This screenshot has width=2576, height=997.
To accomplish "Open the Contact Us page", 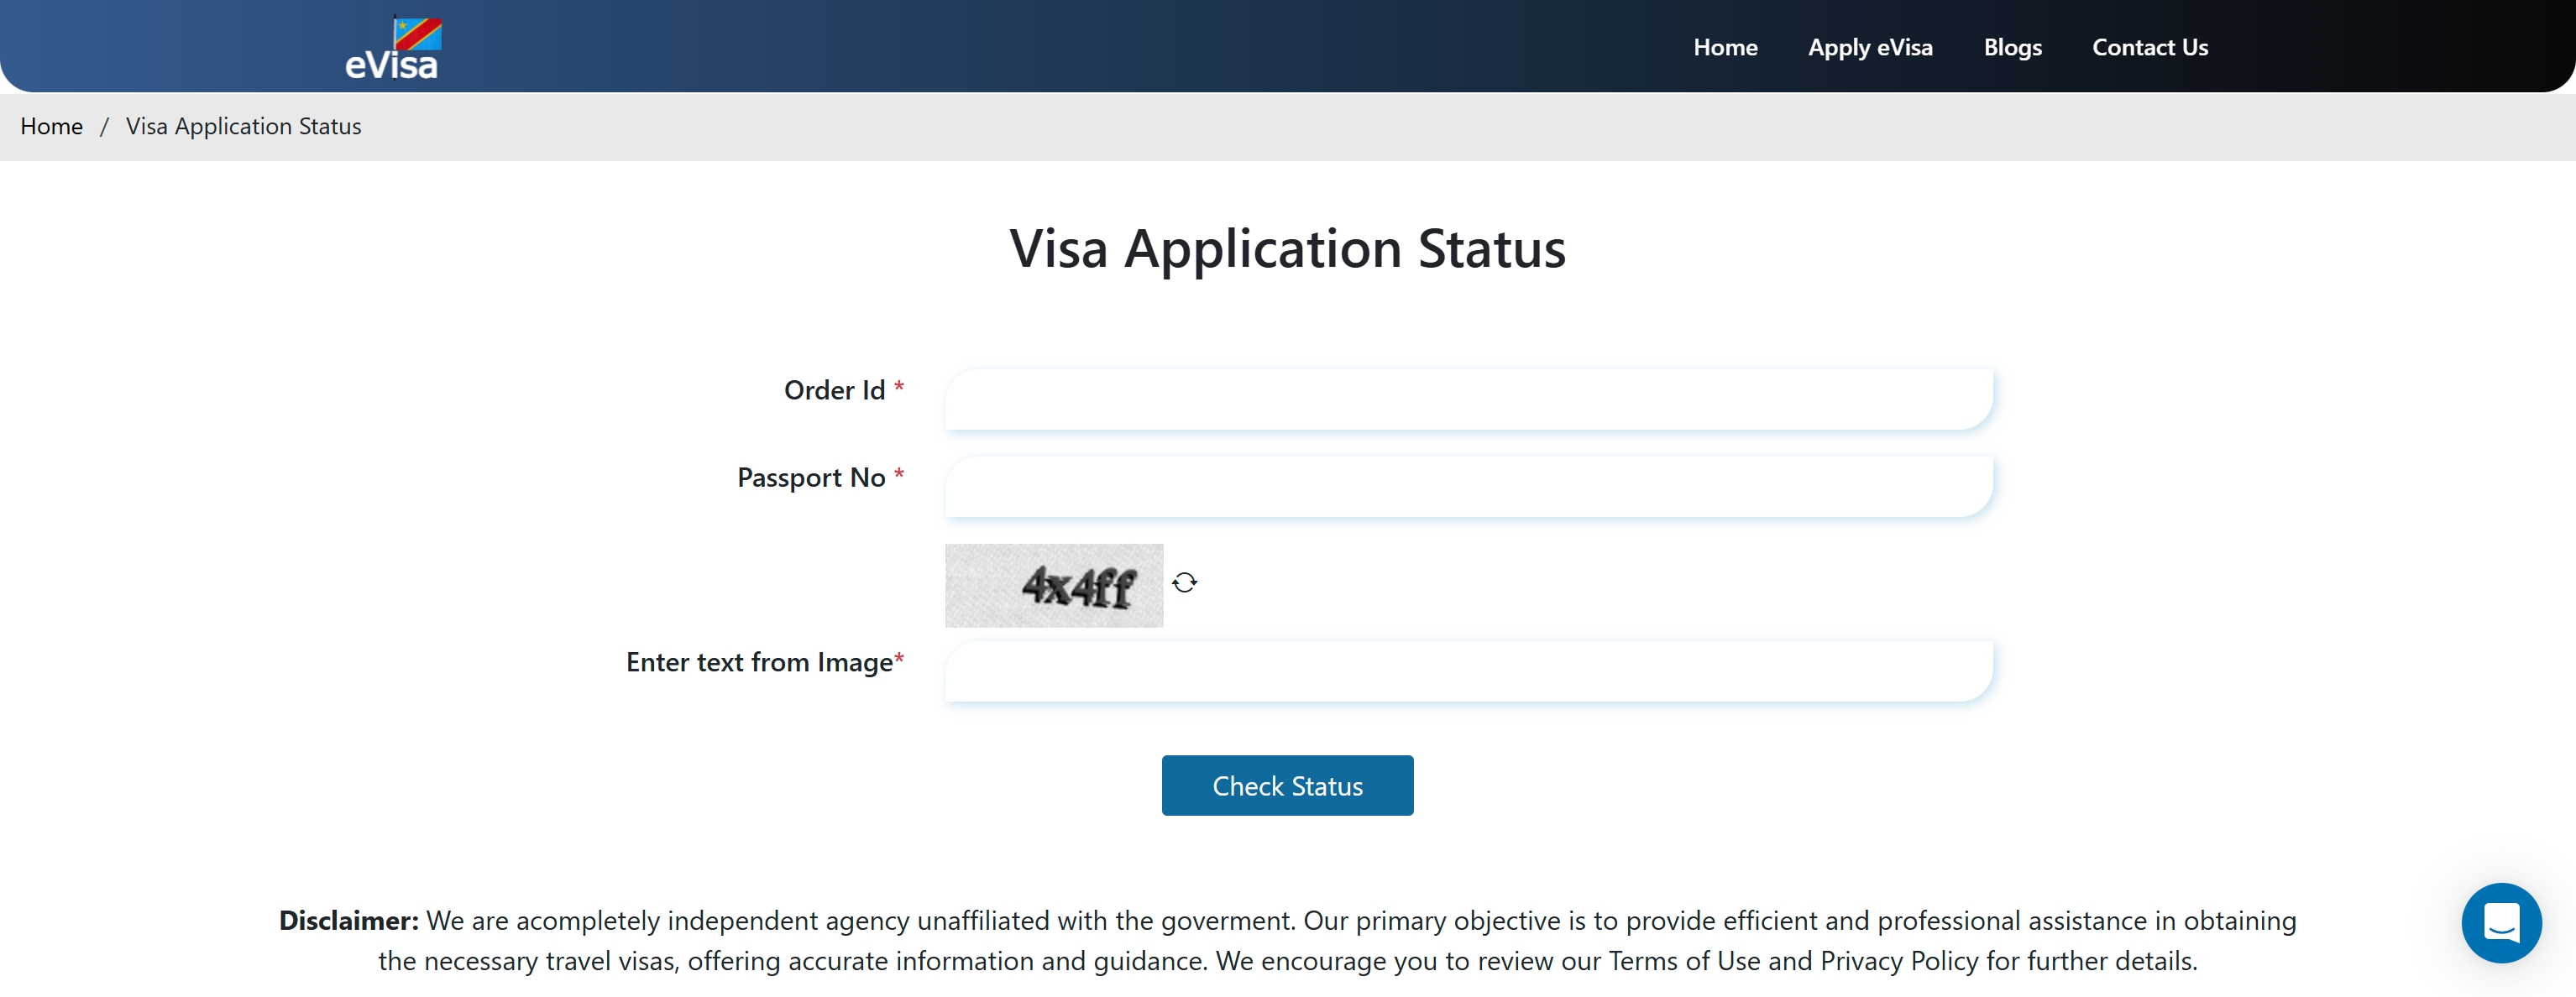I will pos(2150,48).
